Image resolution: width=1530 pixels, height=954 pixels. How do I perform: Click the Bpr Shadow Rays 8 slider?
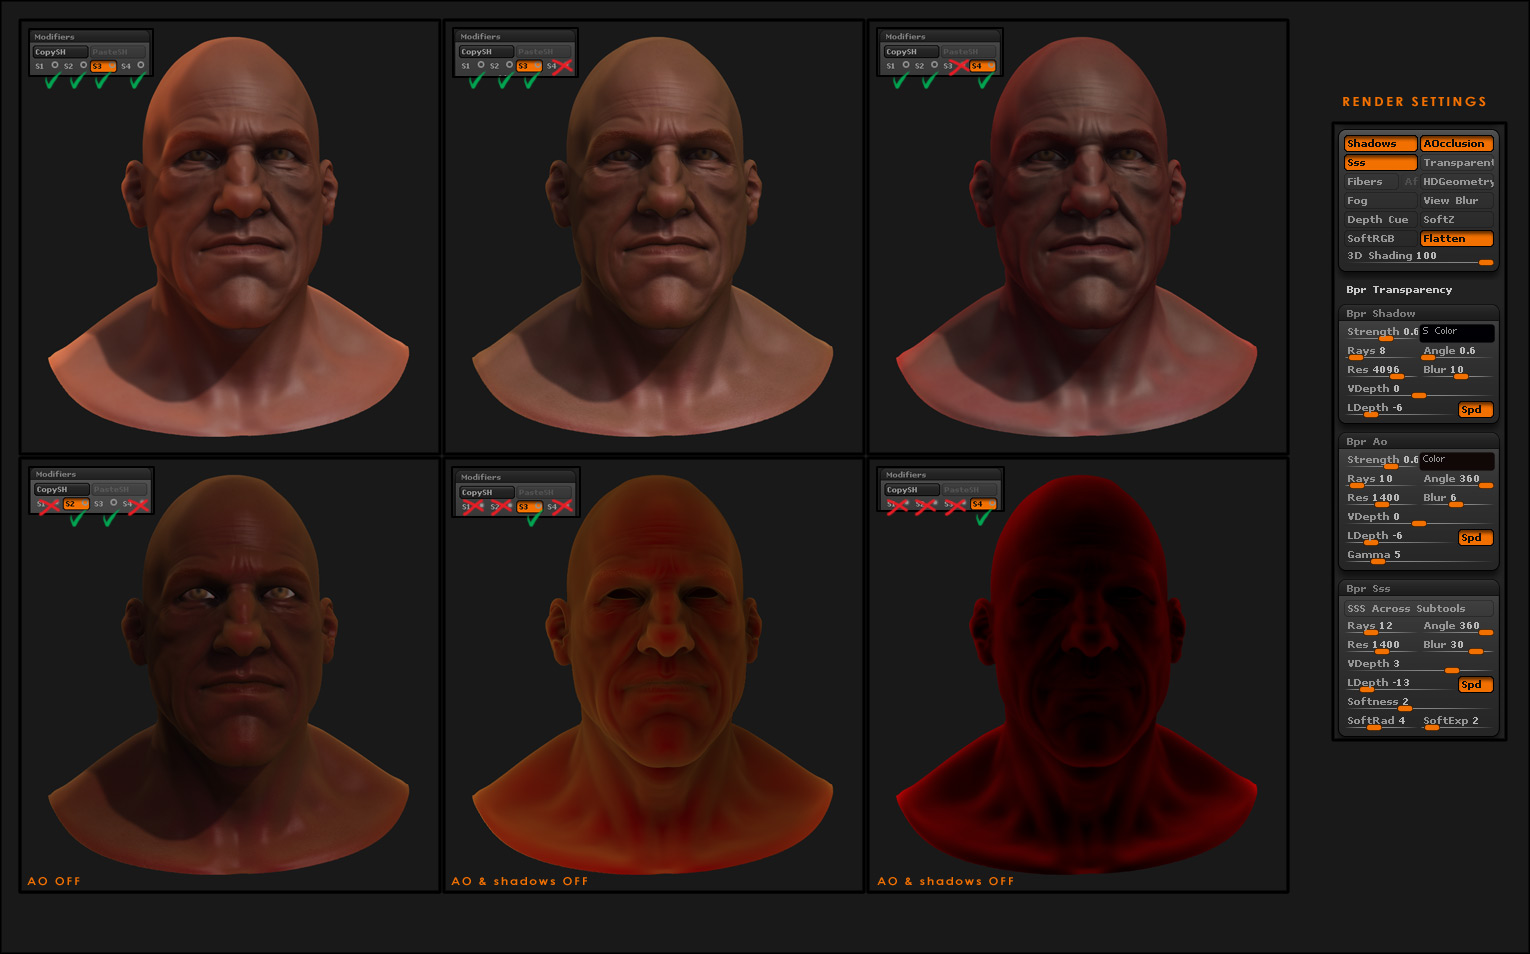[1380, 351]
